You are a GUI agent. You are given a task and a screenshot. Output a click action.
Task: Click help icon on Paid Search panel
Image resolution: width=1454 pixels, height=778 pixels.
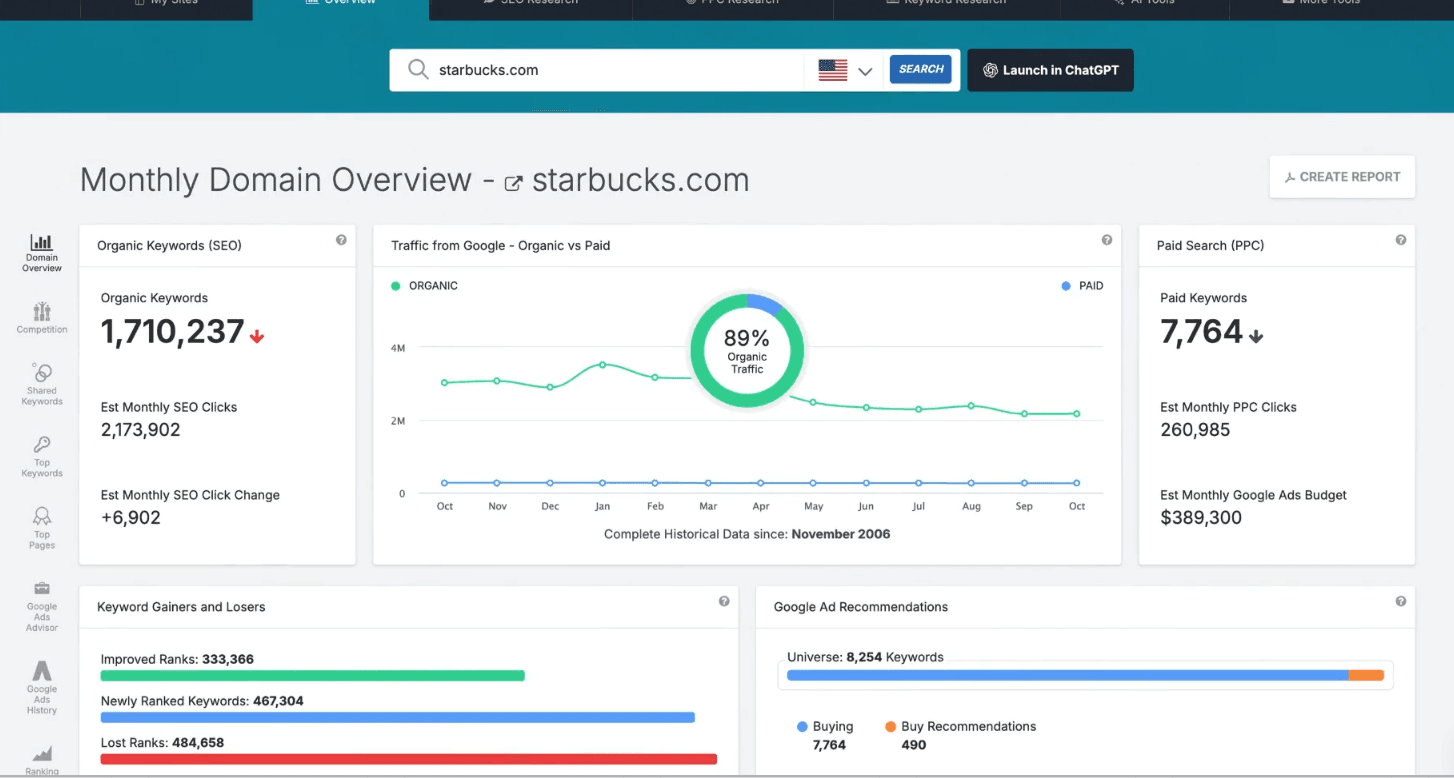tap(1400, 240)
